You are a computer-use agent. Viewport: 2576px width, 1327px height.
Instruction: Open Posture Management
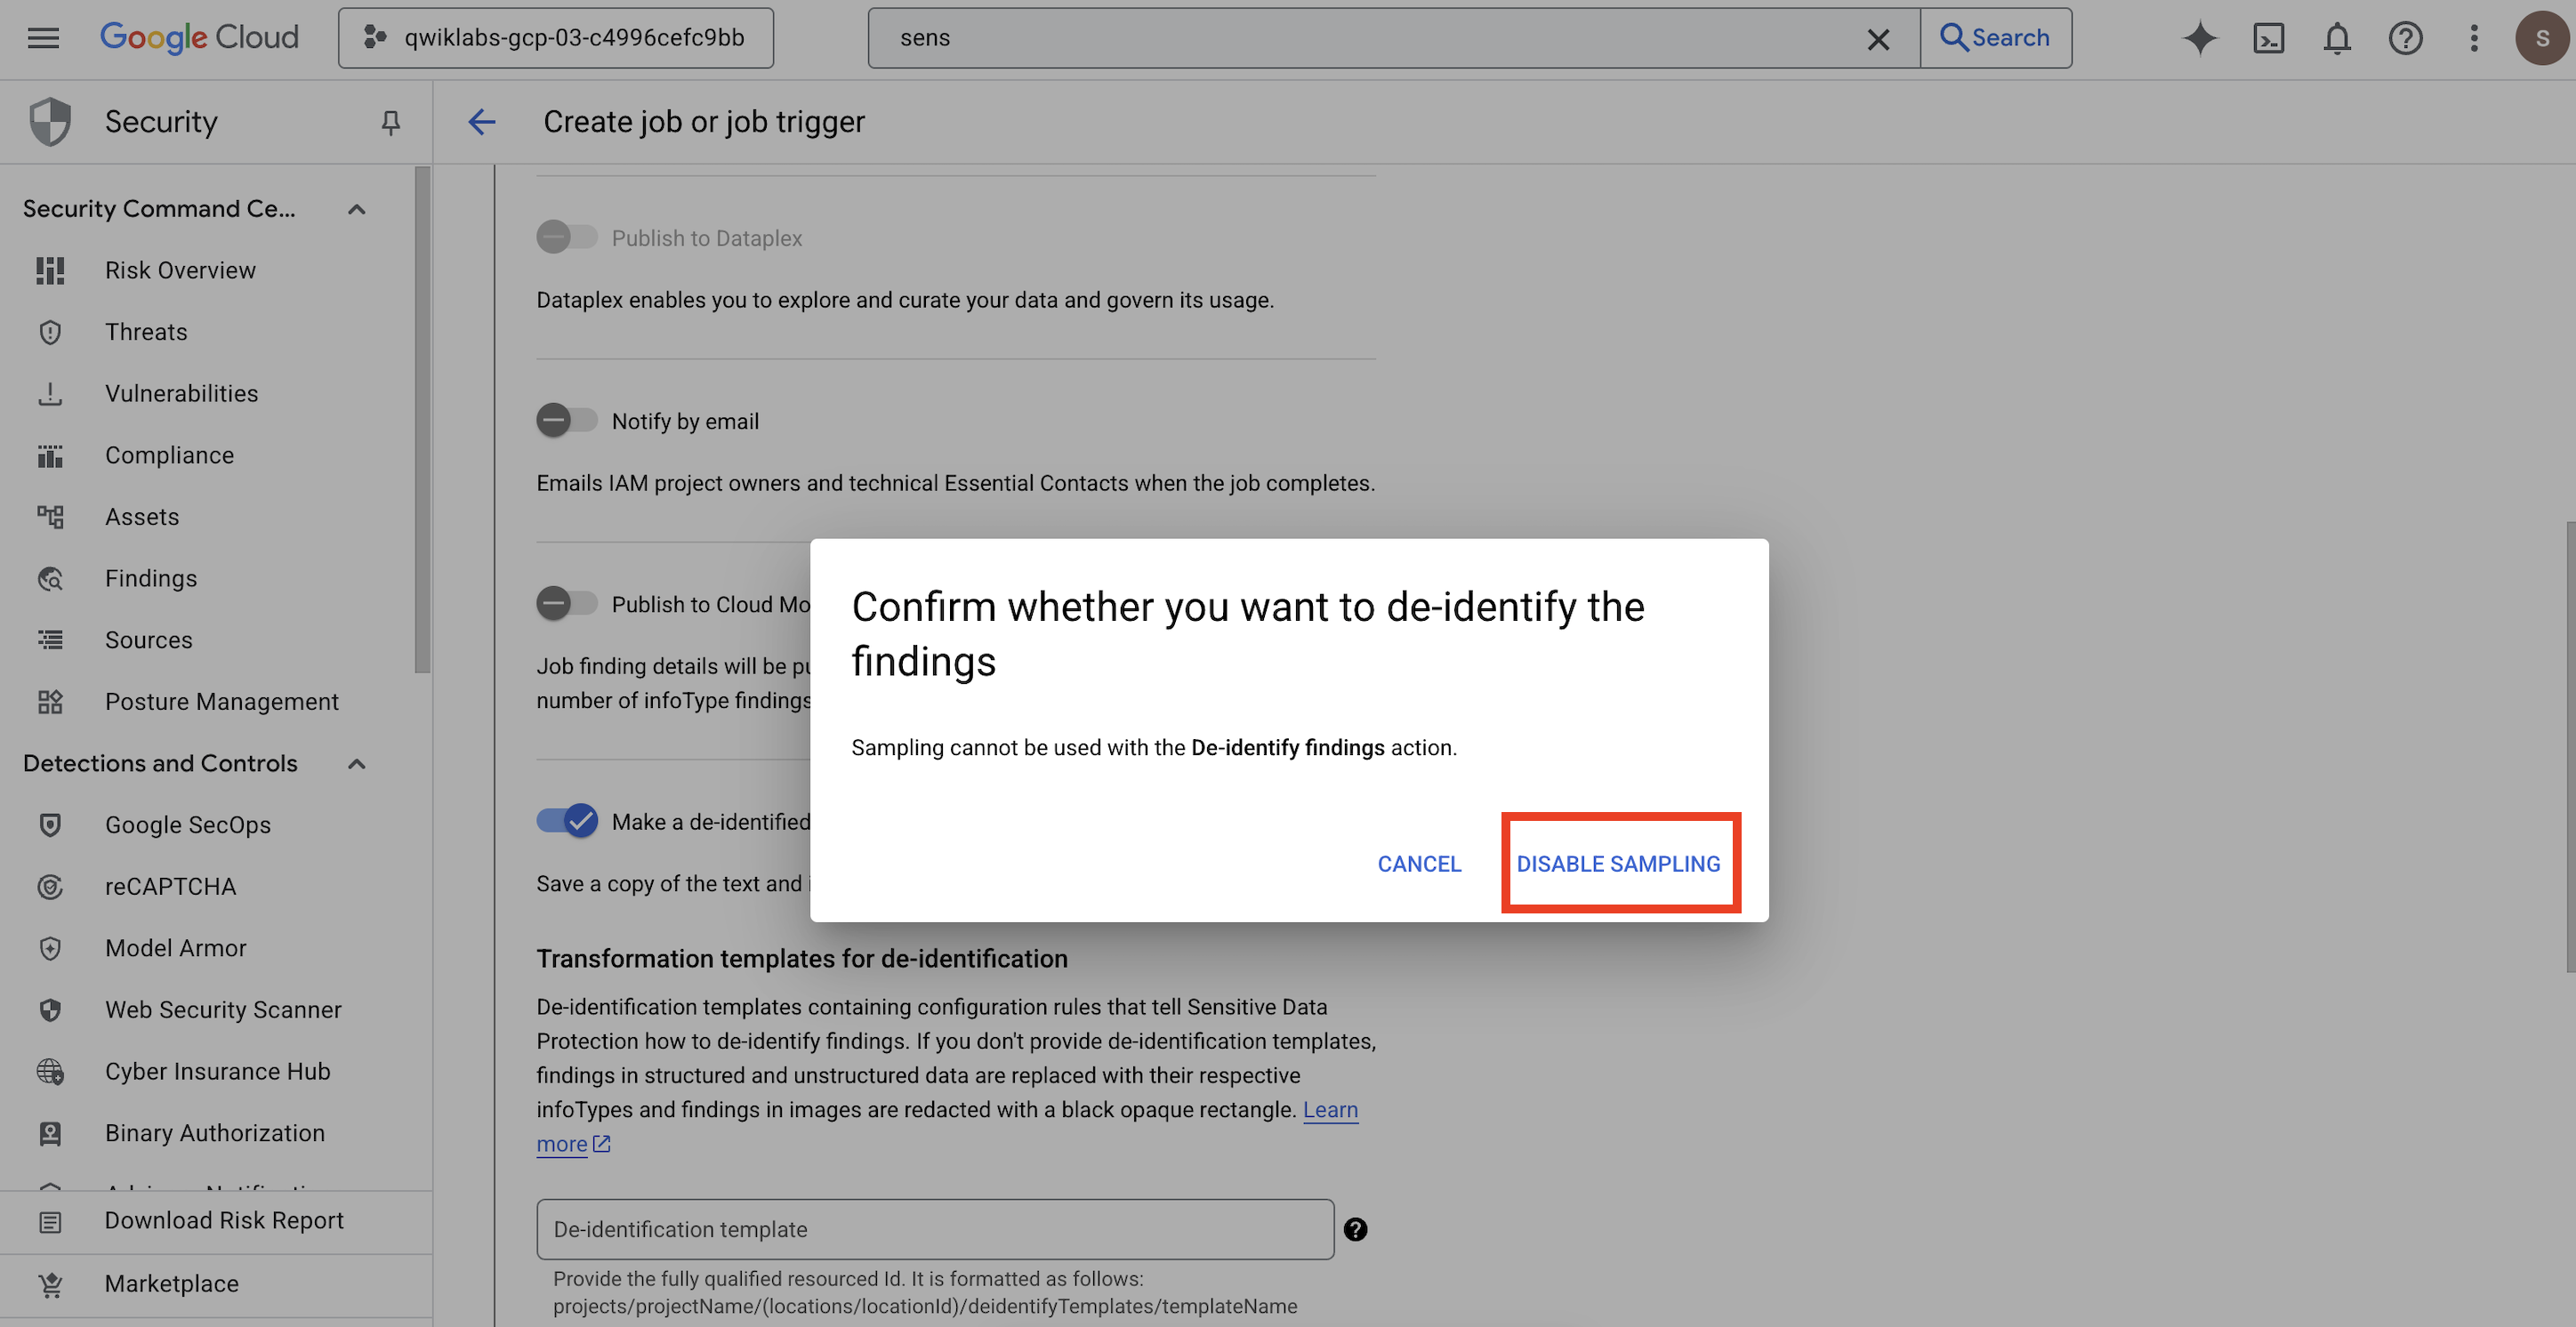pos(222,701)
